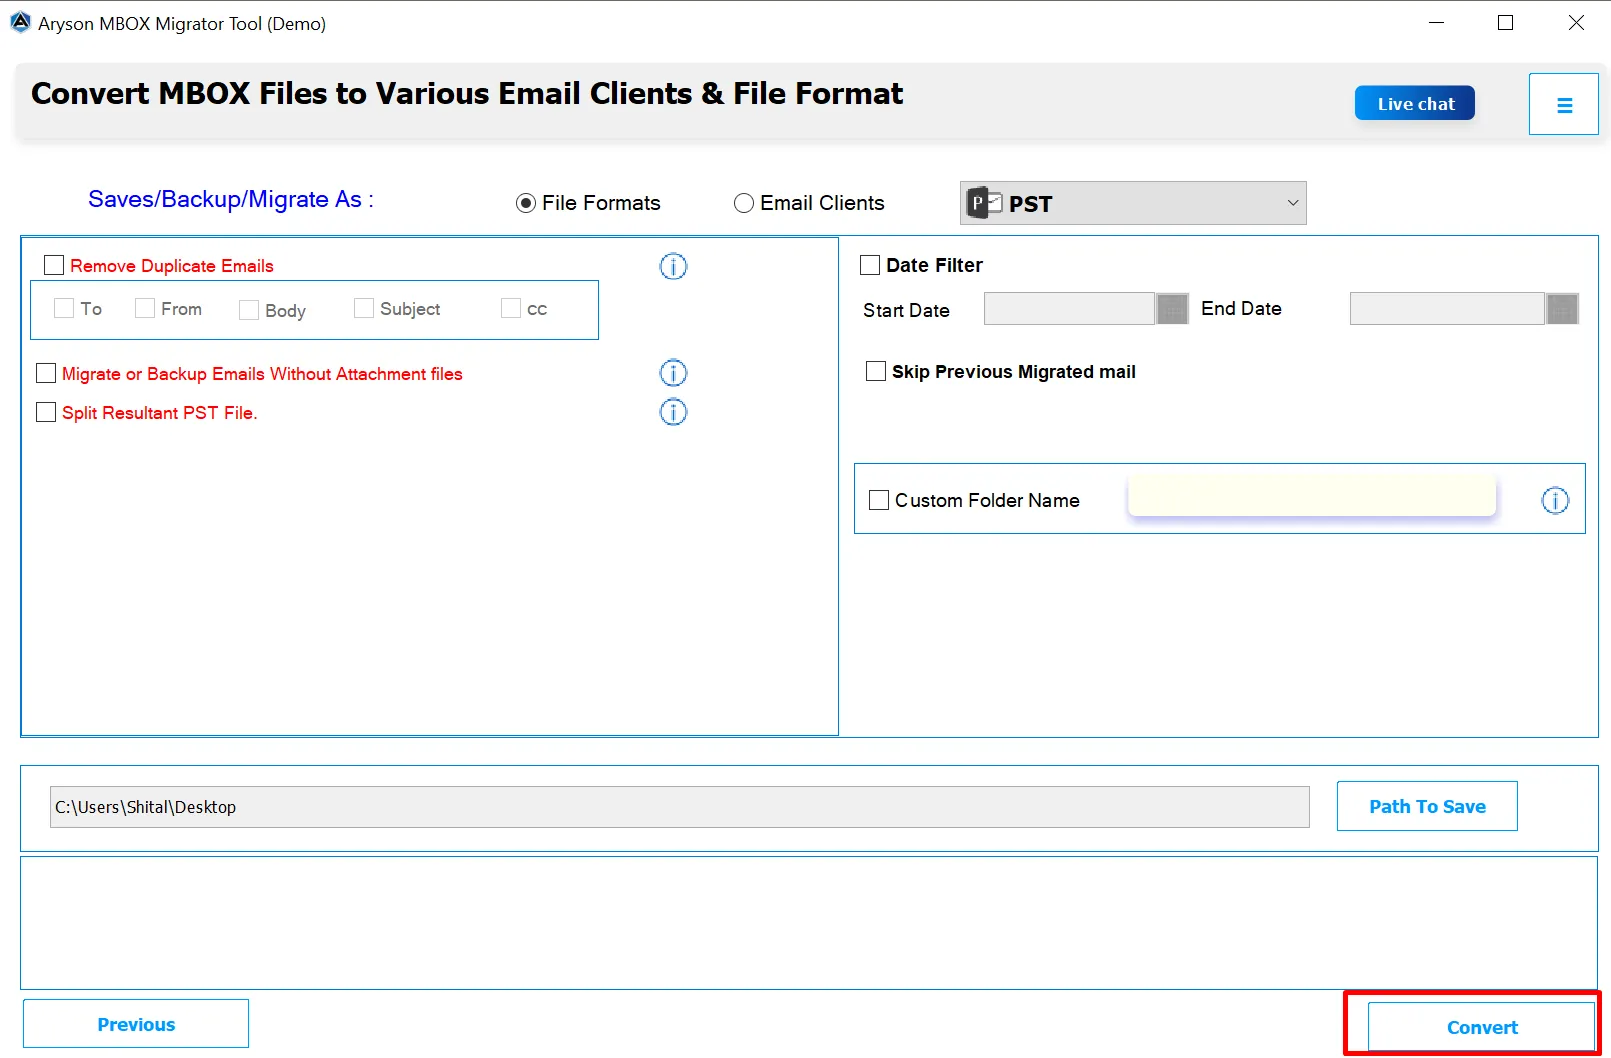Click info icon next to Split Resultant PST File
The width and height of the screenshot is (1611, 1058).
(673, 412)
